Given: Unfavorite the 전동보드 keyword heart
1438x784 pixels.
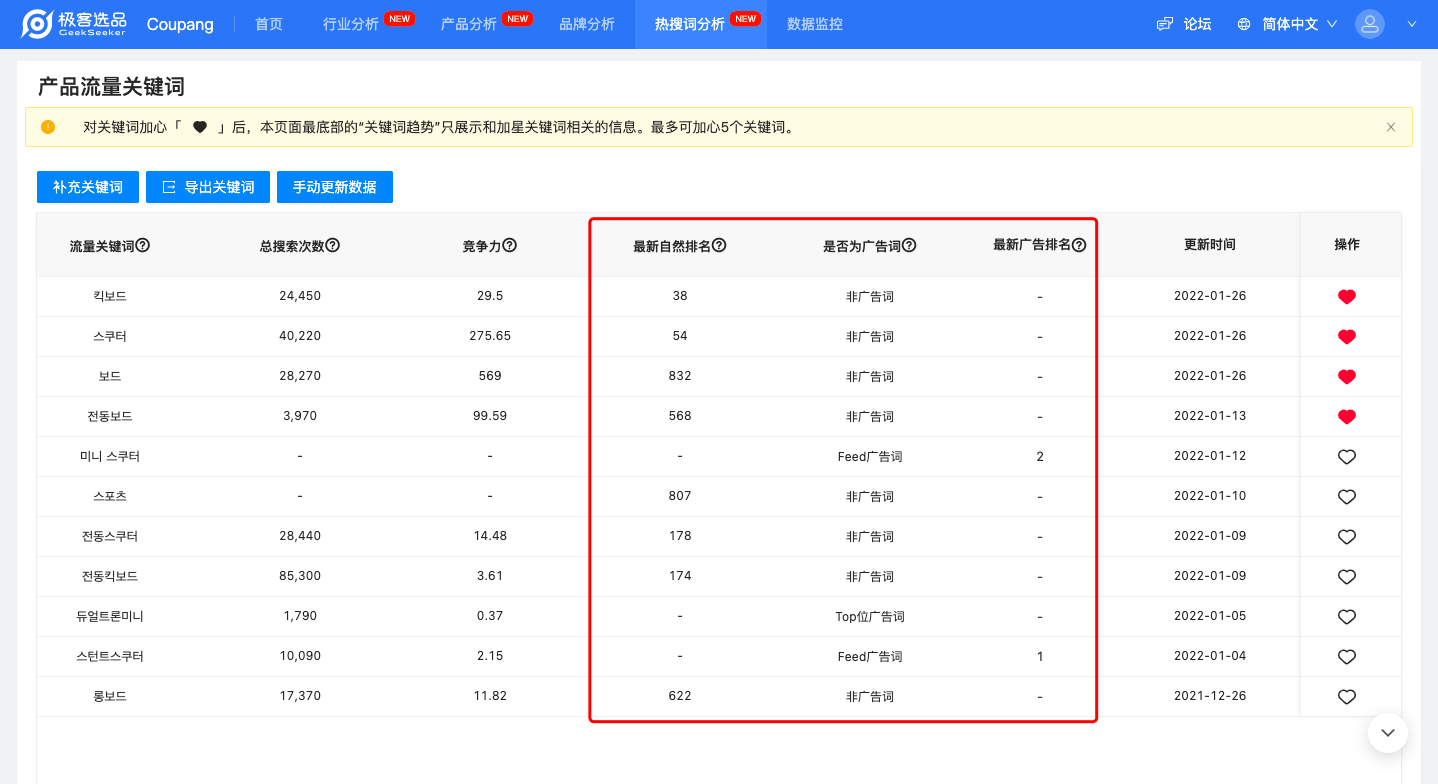Looking at the screenshot, I should (1347, 417).
